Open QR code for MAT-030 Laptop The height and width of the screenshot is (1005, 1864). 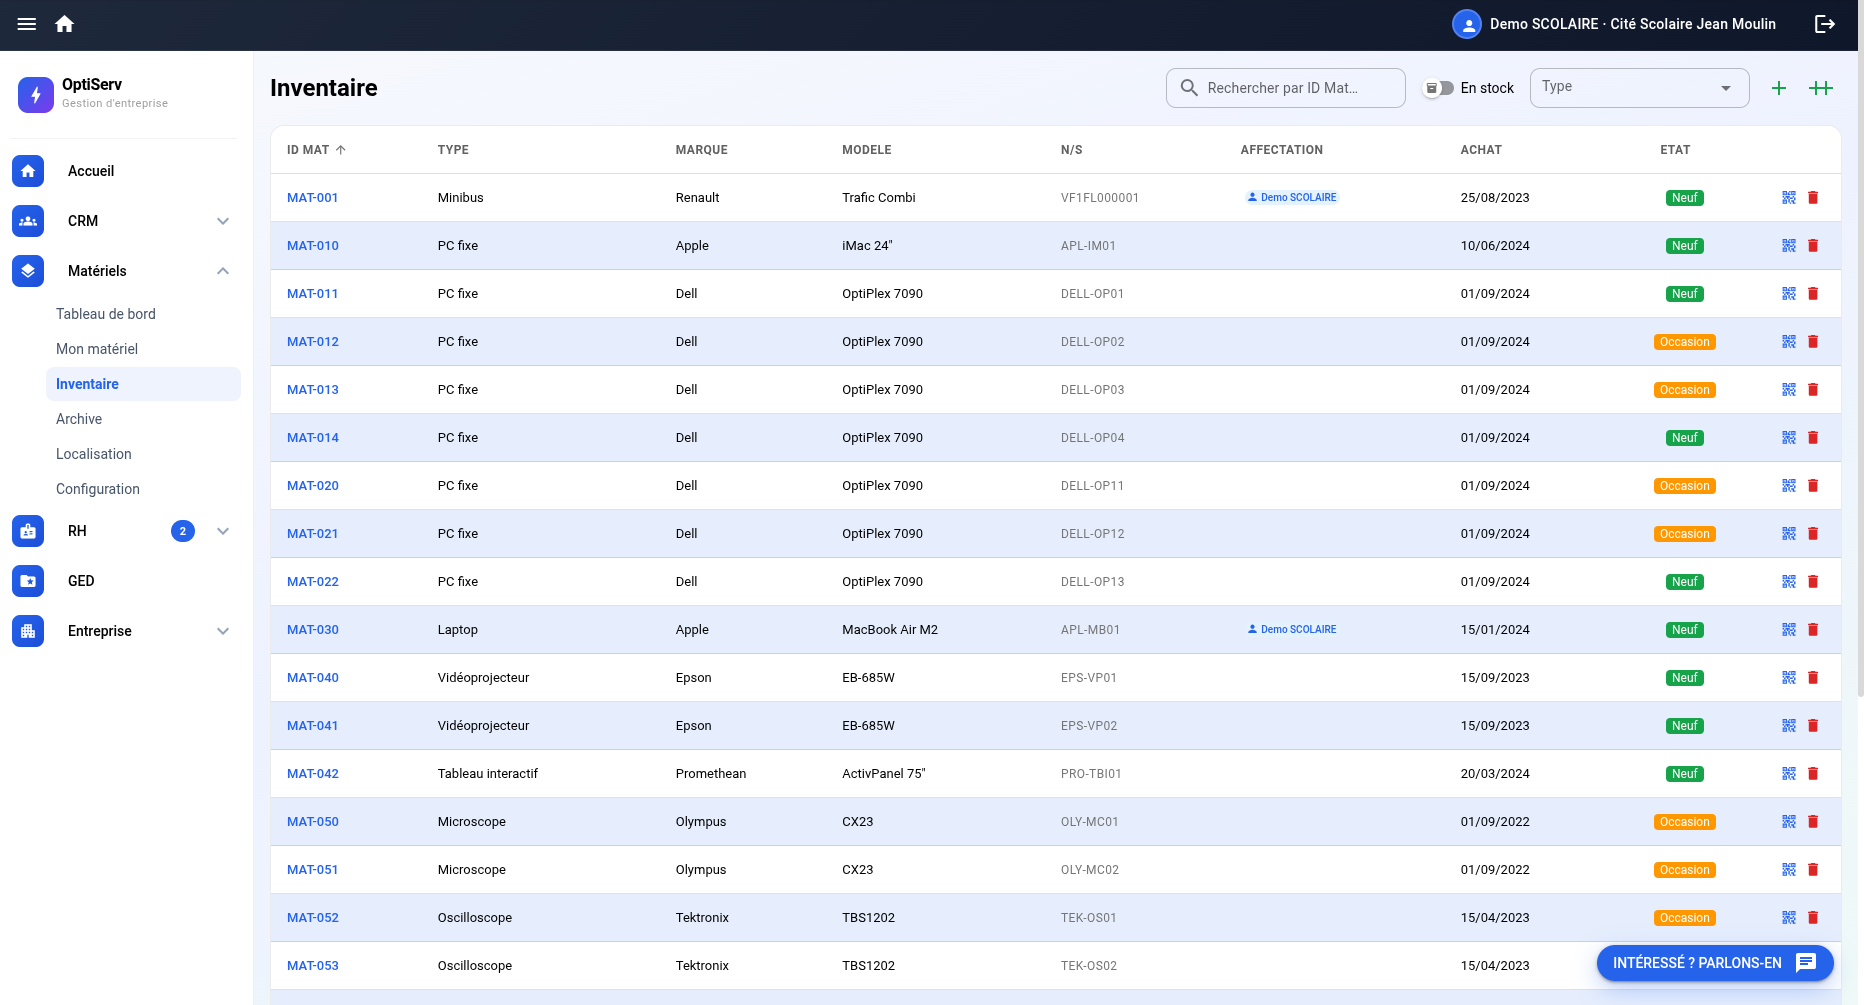click(1789, 630)
